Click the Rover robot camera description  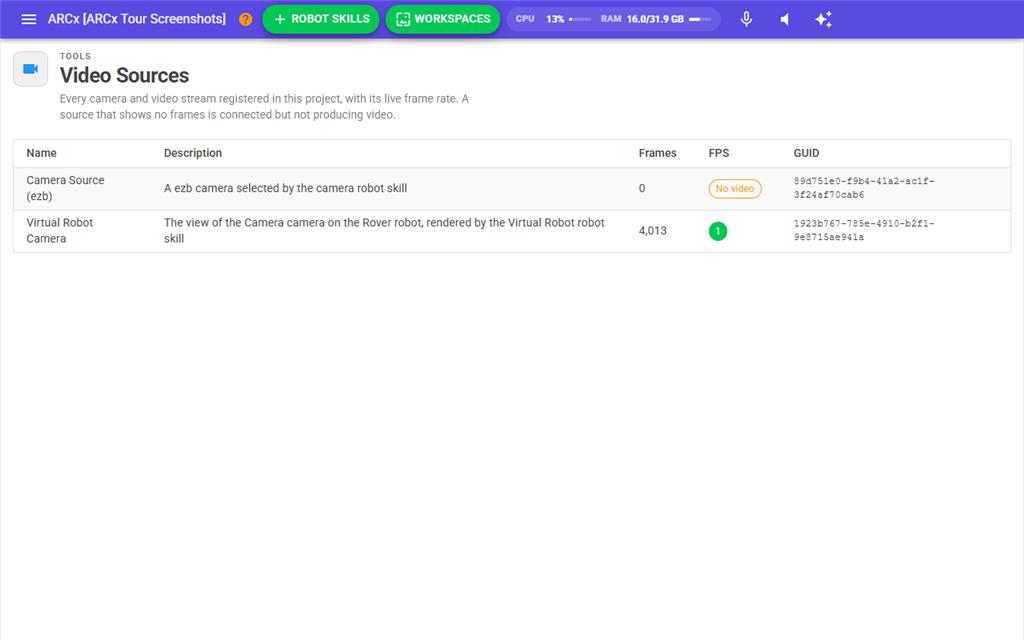[x=384, y=231]
